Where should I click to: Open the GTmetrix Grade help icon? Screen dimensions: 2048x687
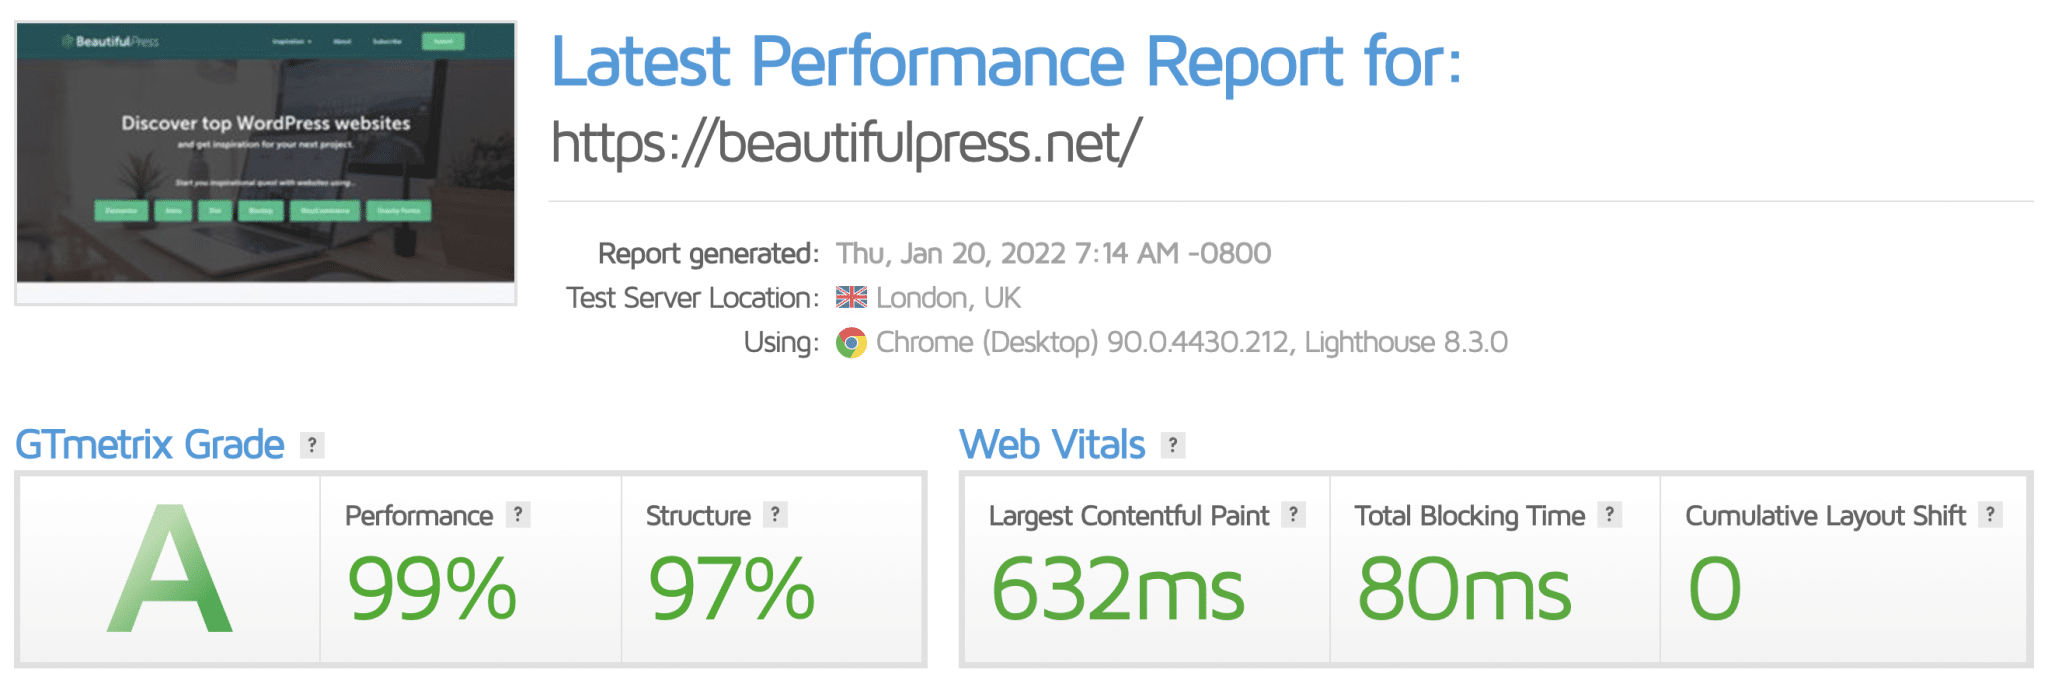click(310, 446)
